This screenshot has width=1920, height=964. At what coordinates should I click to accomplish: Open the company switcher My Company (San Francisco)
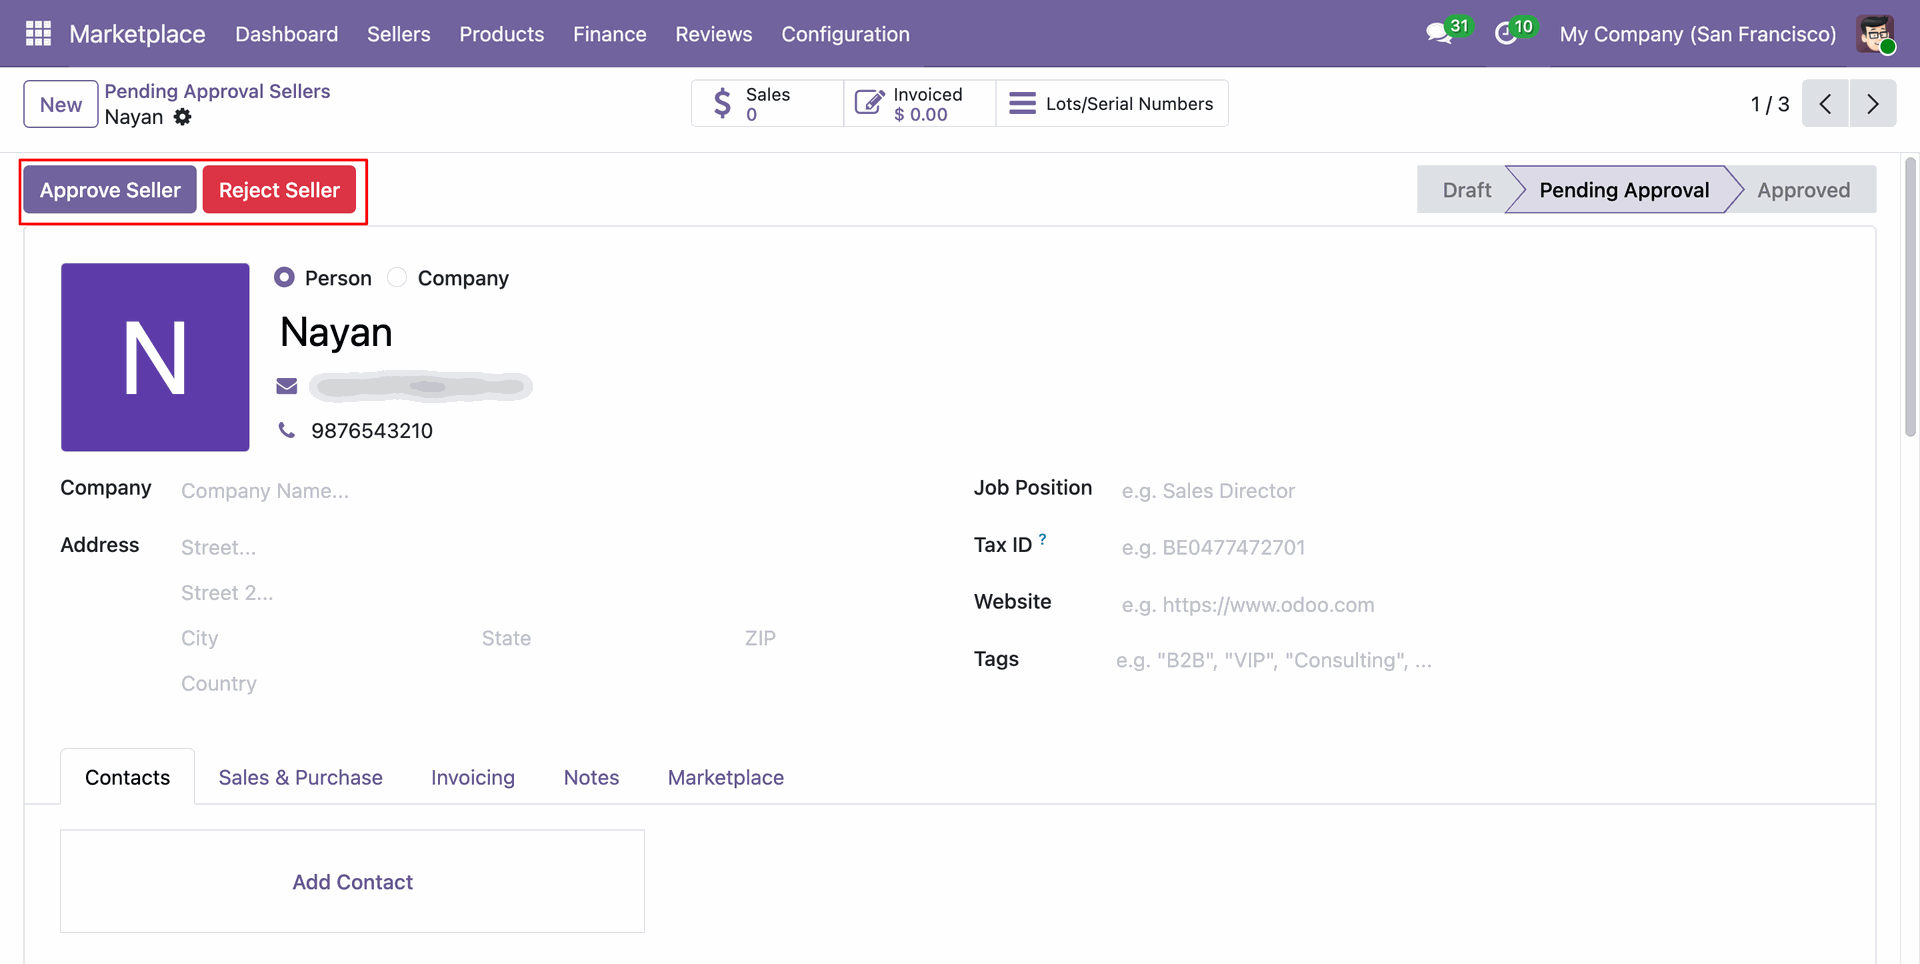click(x=1698, y=34)
